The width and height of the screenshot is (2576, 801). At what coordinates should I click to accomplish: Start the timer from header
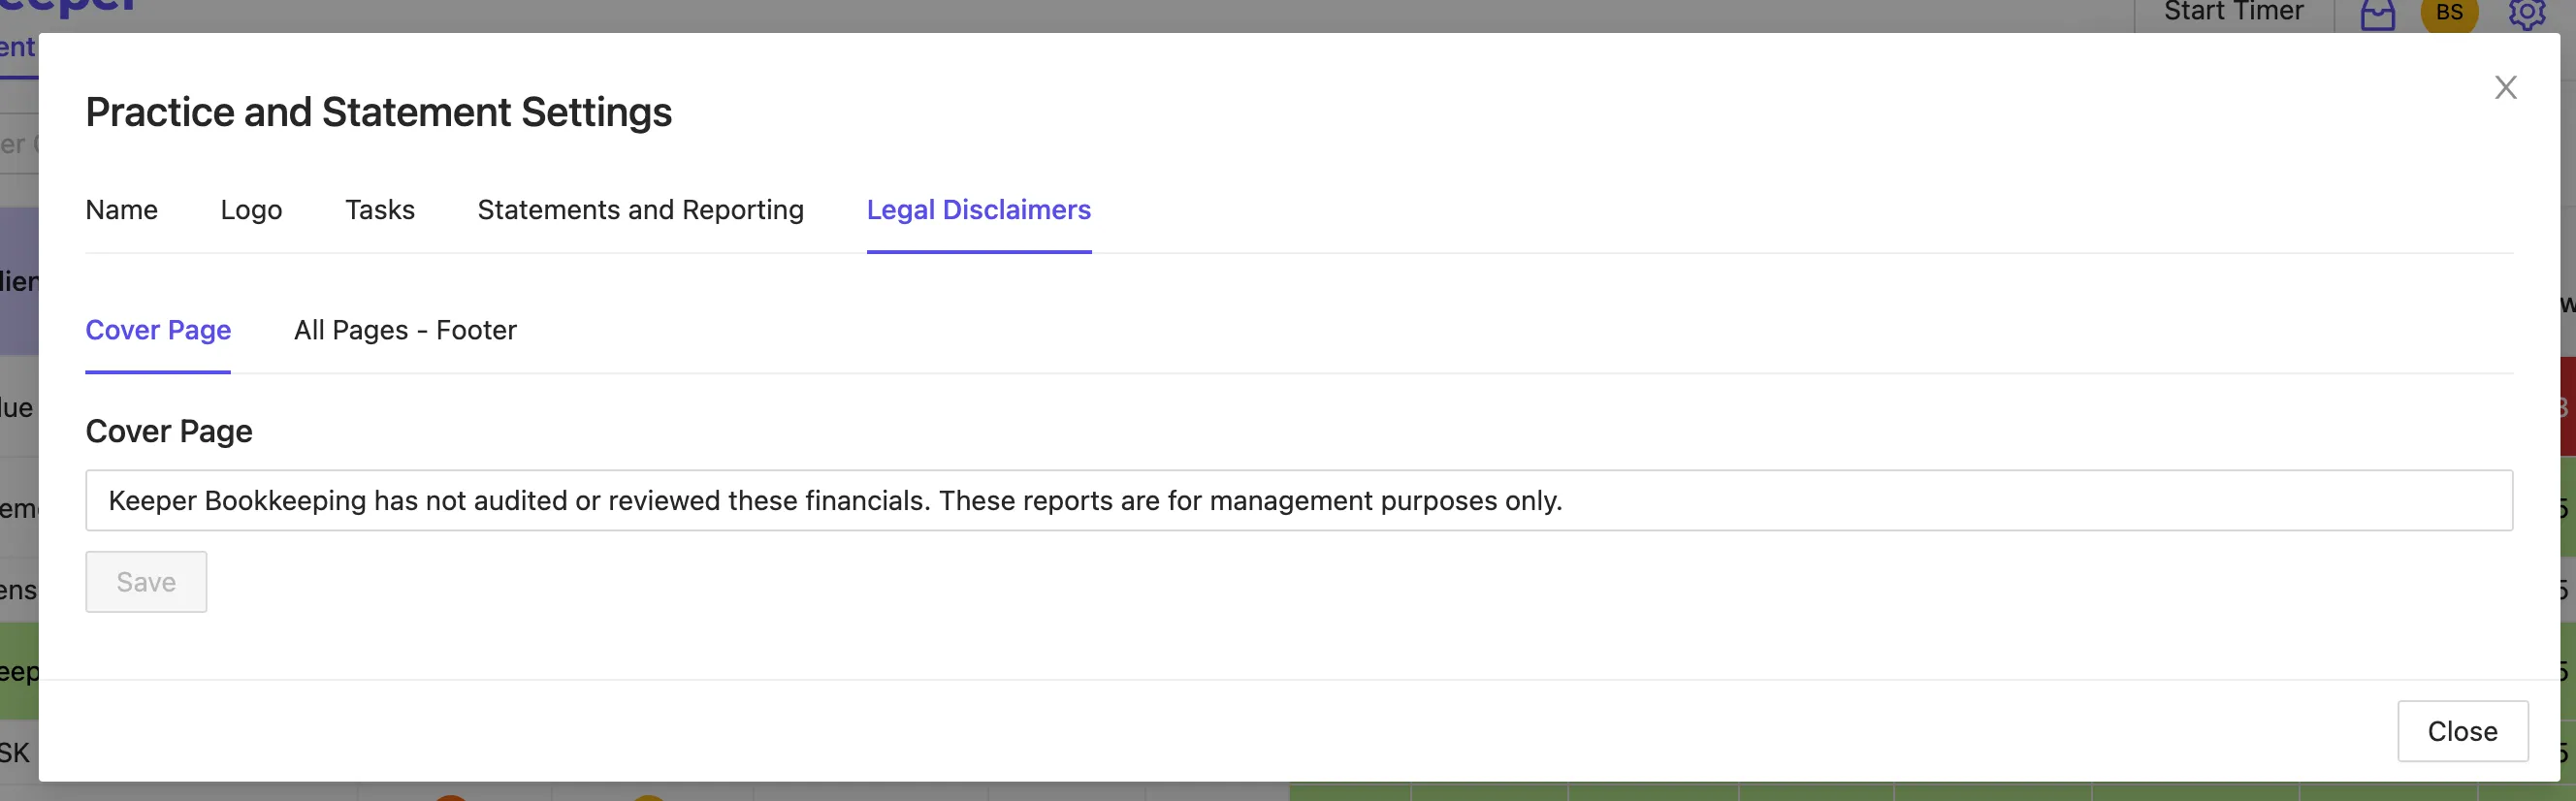[x=2233, y=12]
